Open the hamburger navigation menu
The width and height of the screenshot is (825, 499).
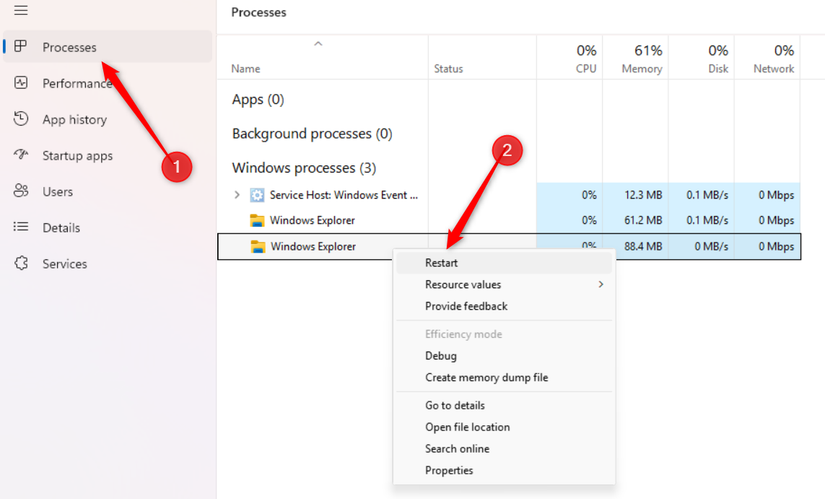pyautogui.click(x=21, y=11)
